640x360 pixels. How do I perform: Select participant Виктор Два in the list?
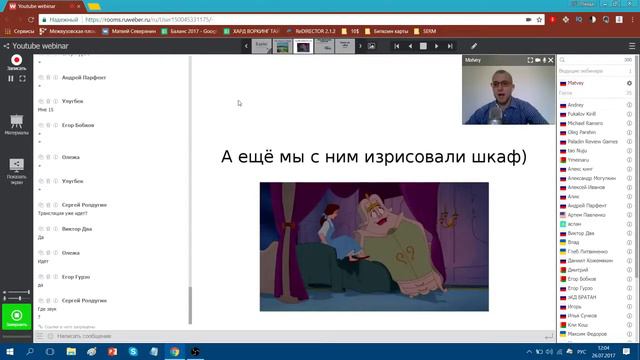(x=580, y=233)
